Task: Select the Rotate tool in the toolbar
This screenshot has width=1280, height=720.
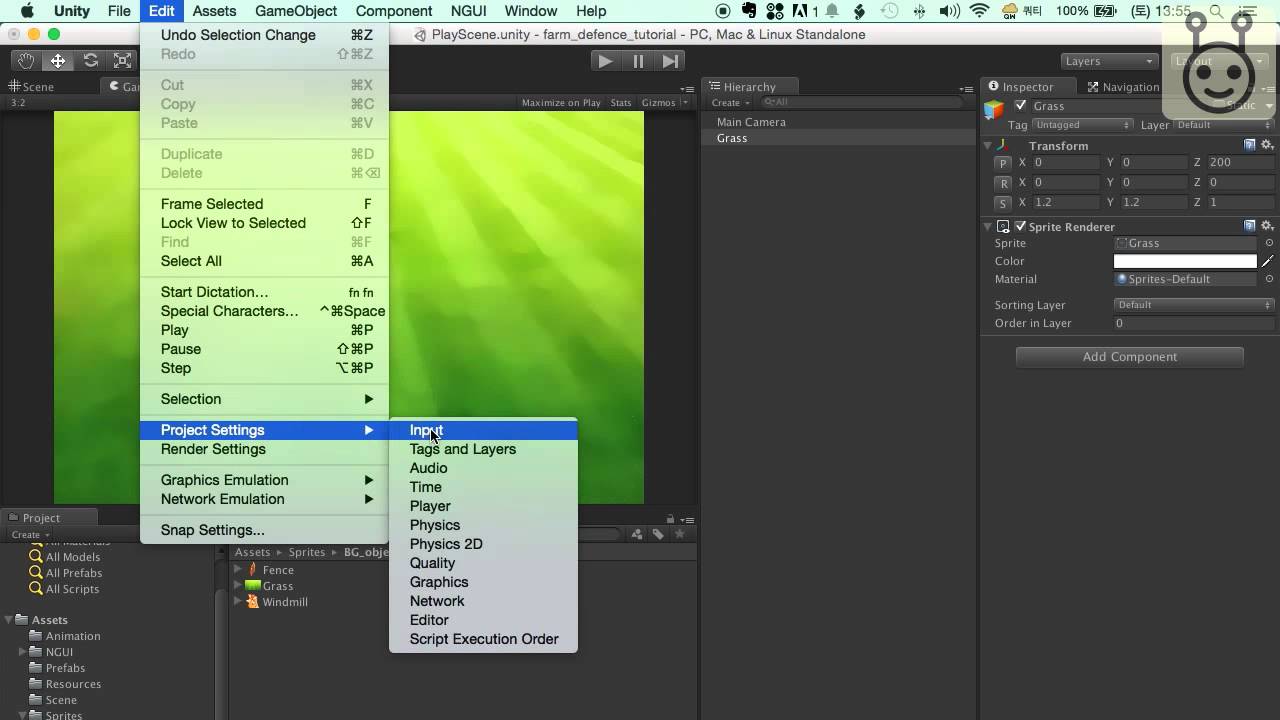Action: [x=90, y=61]
